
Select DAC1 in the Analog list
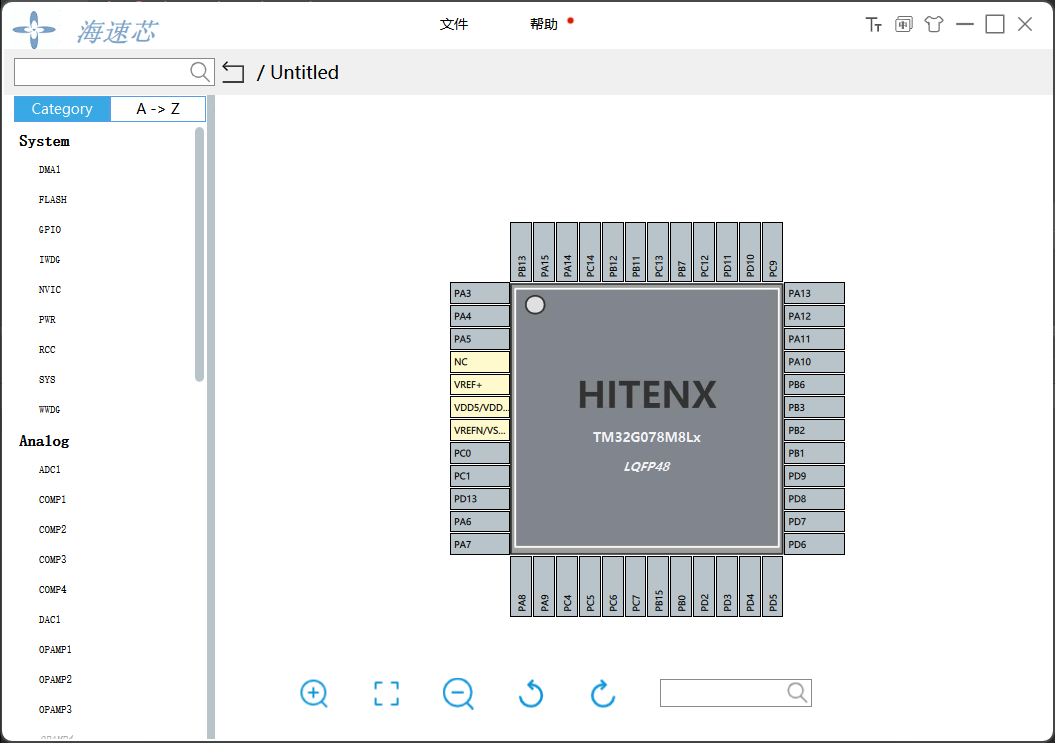click(x=50, y=620)
